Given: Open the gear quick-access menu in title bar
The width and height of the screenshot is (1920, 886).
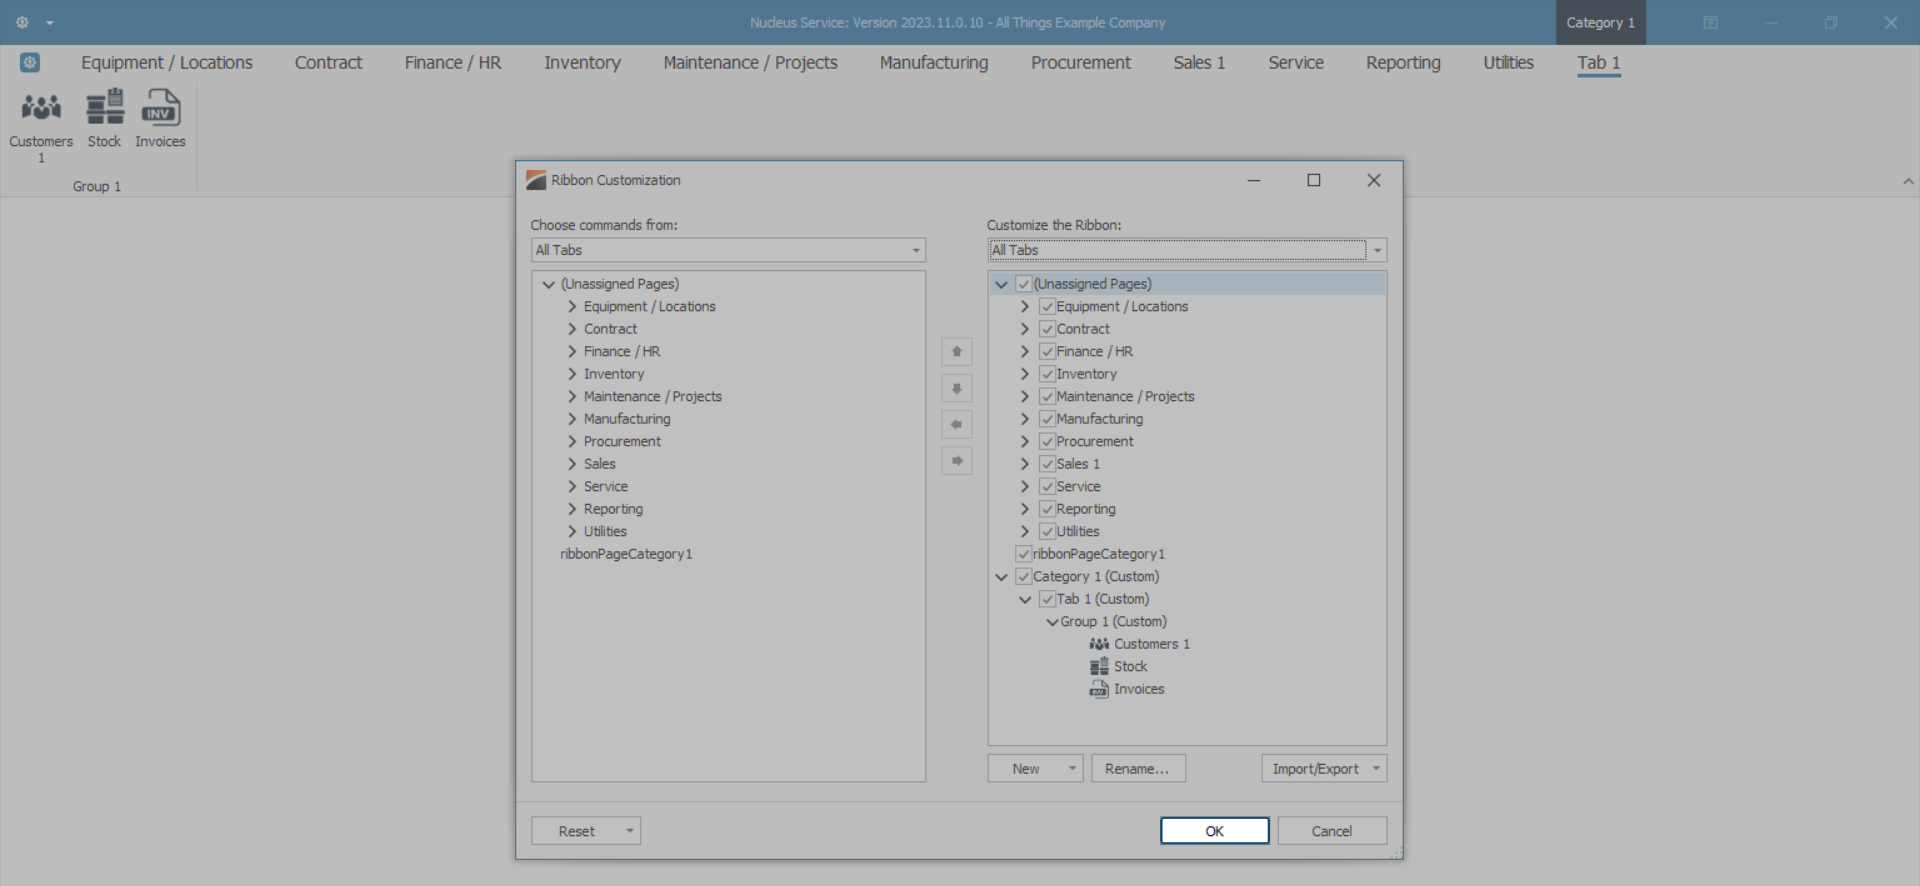Looking at the screenshot, I should coord(22,22).
